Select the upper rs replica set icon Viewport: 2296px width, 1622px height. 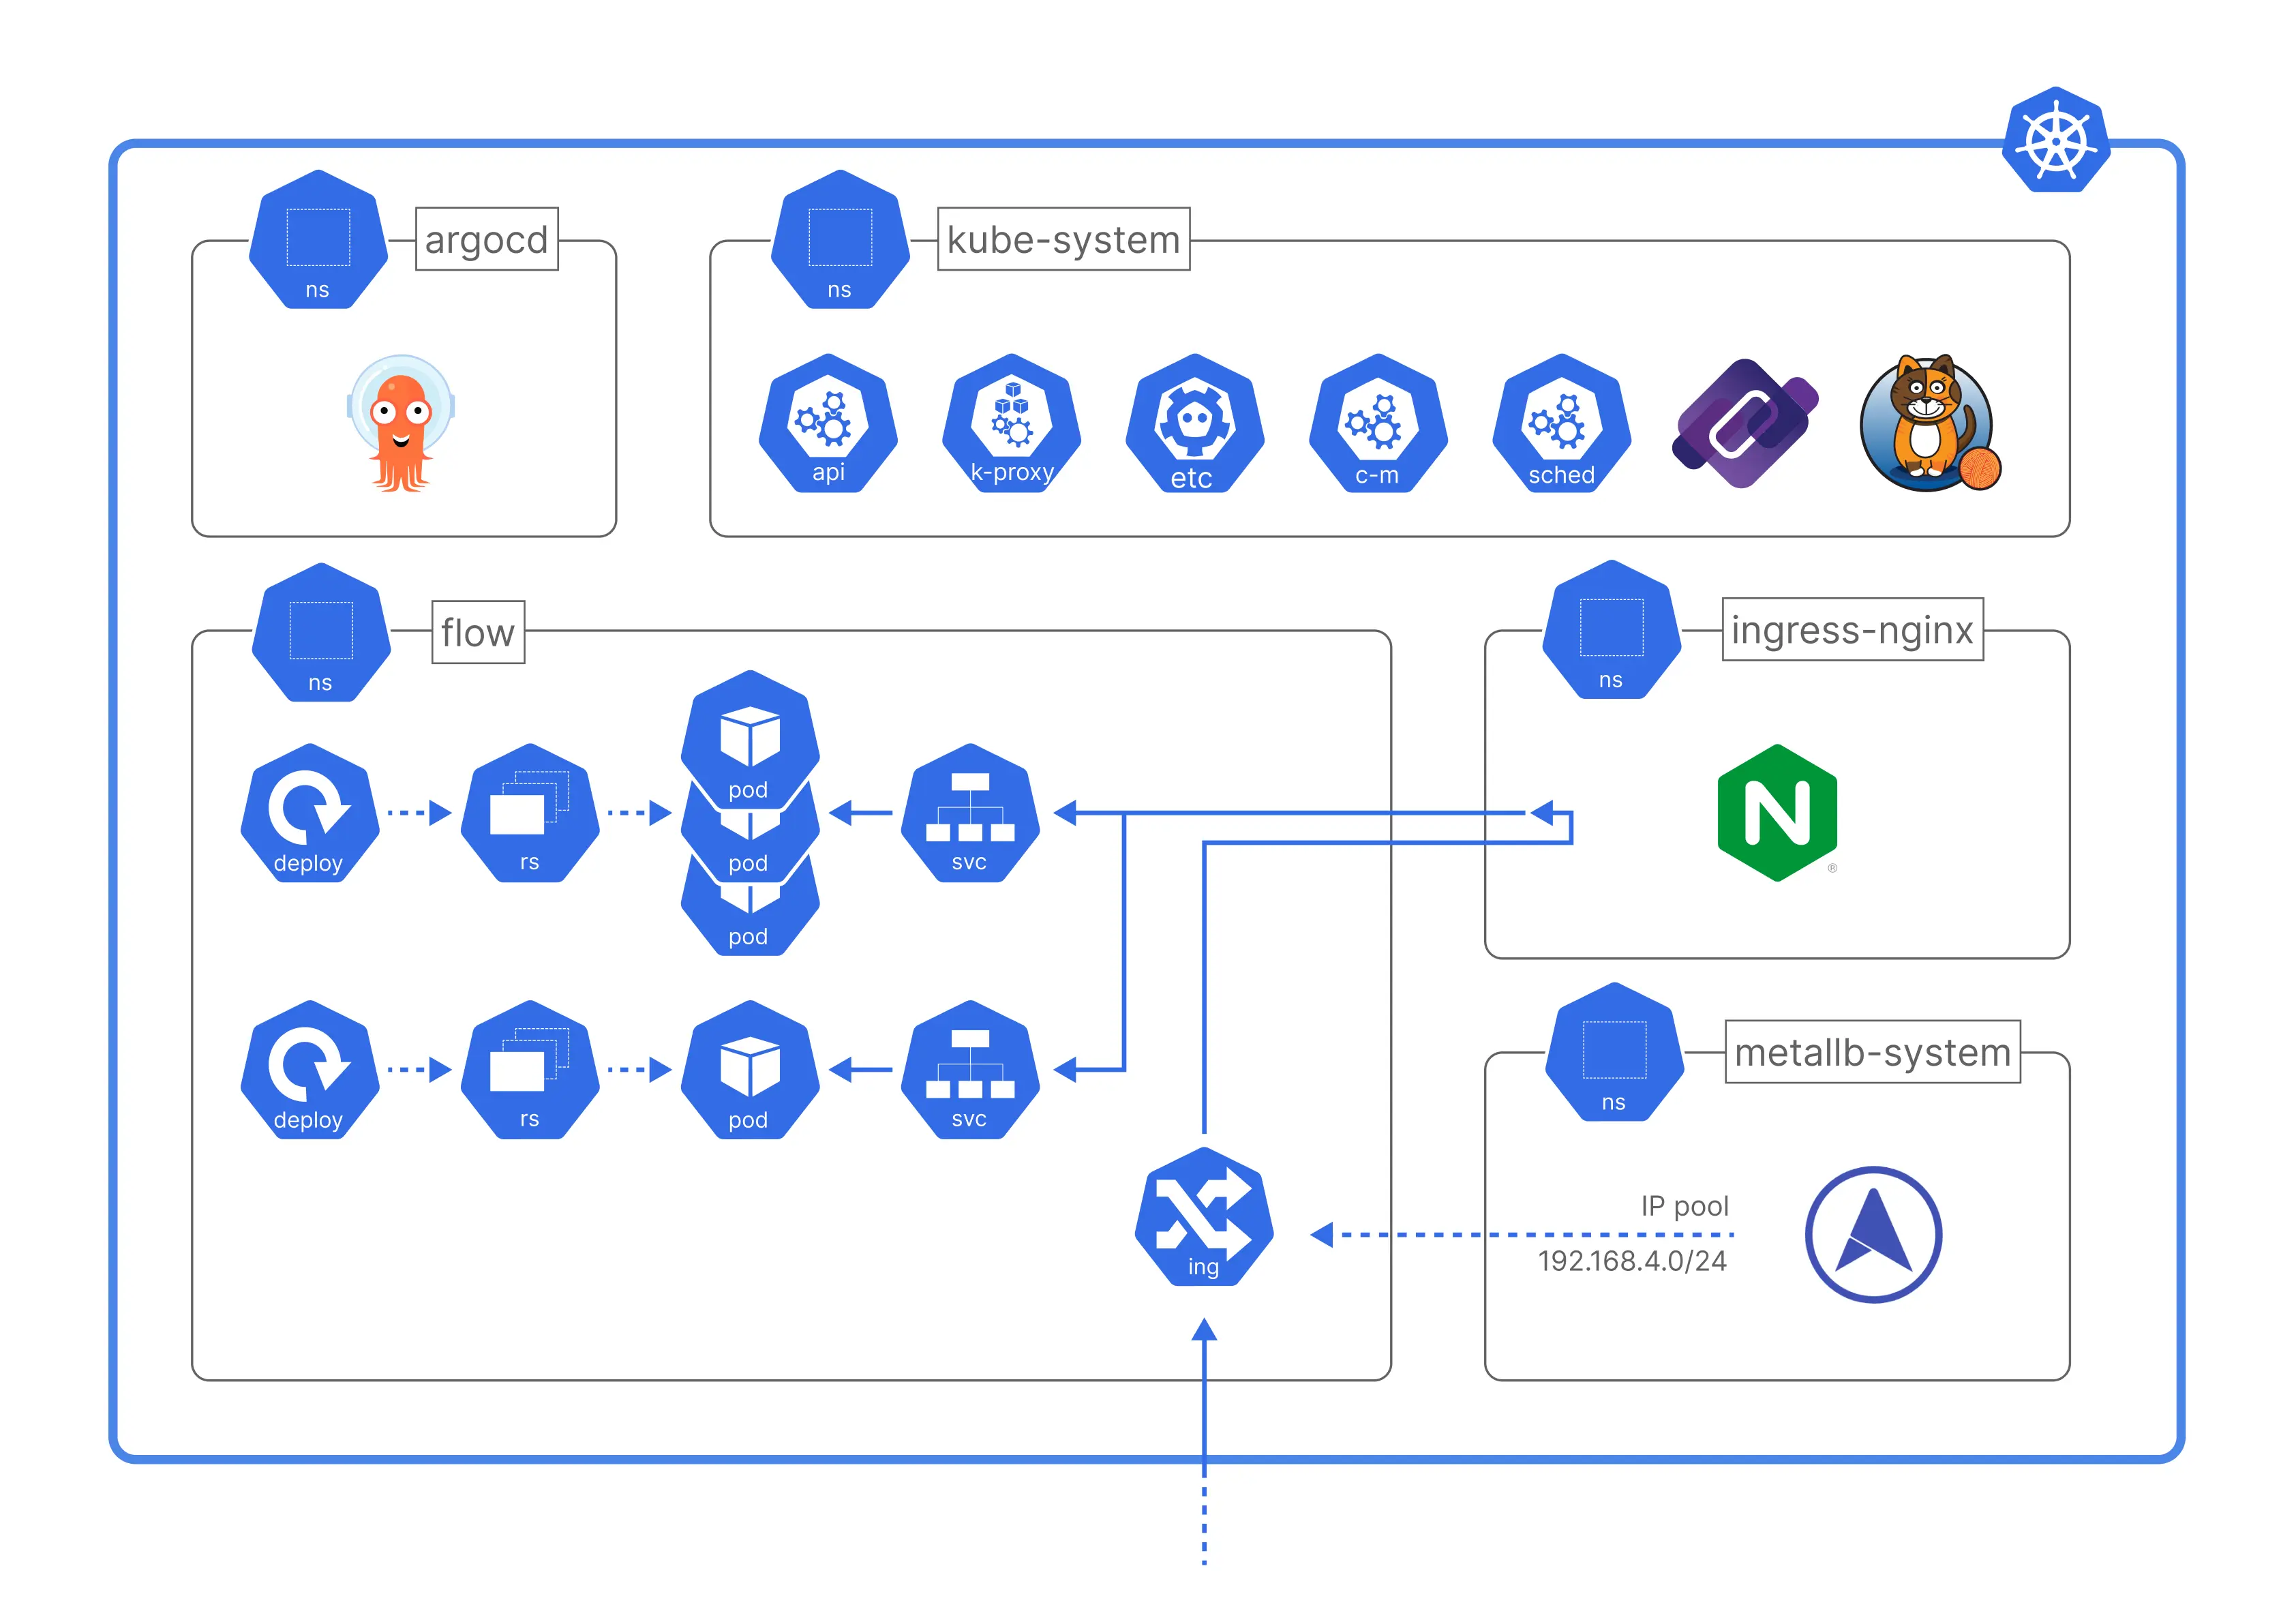pos(530,812)
